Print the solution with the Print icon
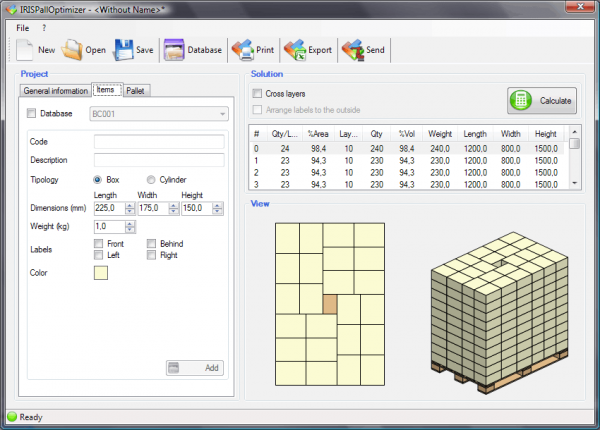Image resolution: width=600 pixels, height=430 pixels. (x=243, y=48)
